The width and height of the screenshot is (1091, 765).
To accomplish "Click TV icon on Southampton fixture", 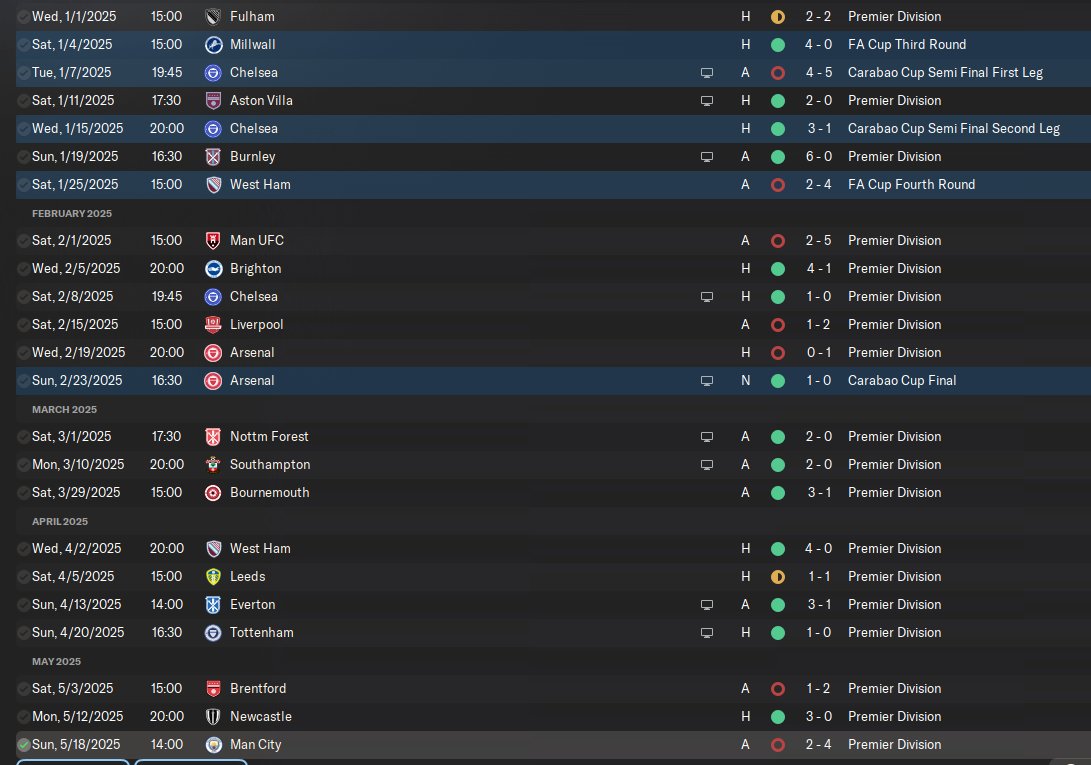I will pos(707,465).
